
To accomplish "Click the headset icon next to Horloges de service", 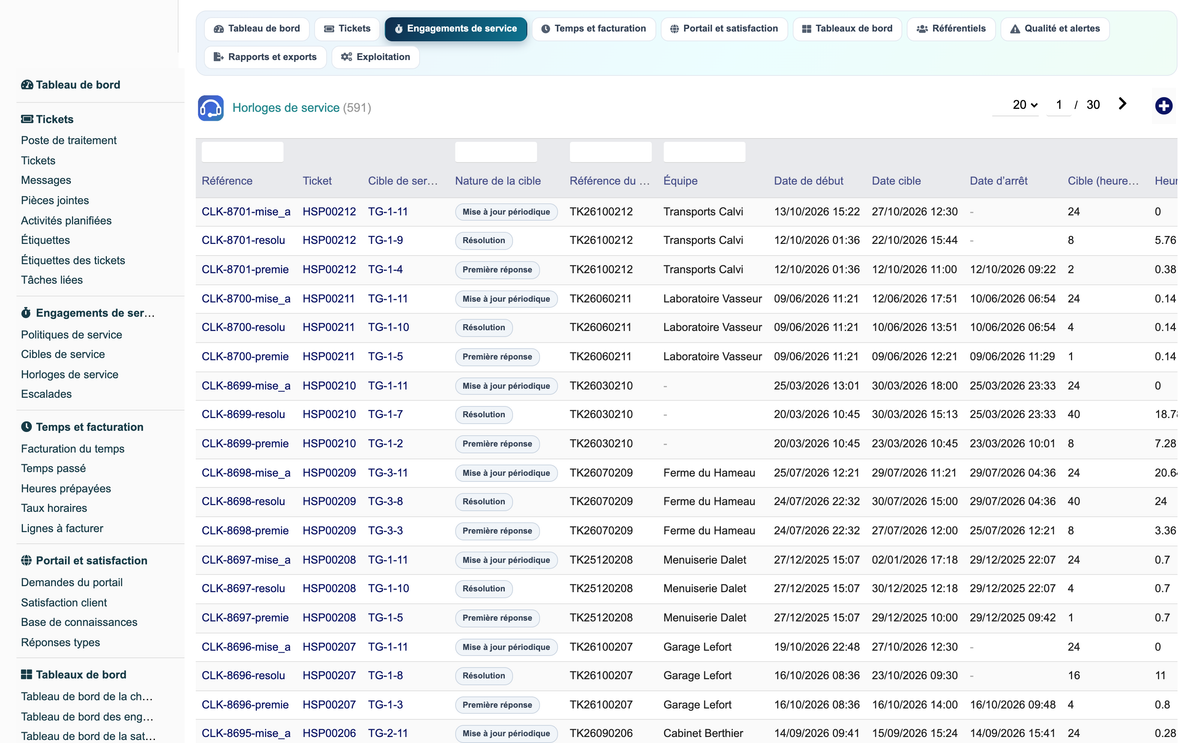I will pos(211,108).
